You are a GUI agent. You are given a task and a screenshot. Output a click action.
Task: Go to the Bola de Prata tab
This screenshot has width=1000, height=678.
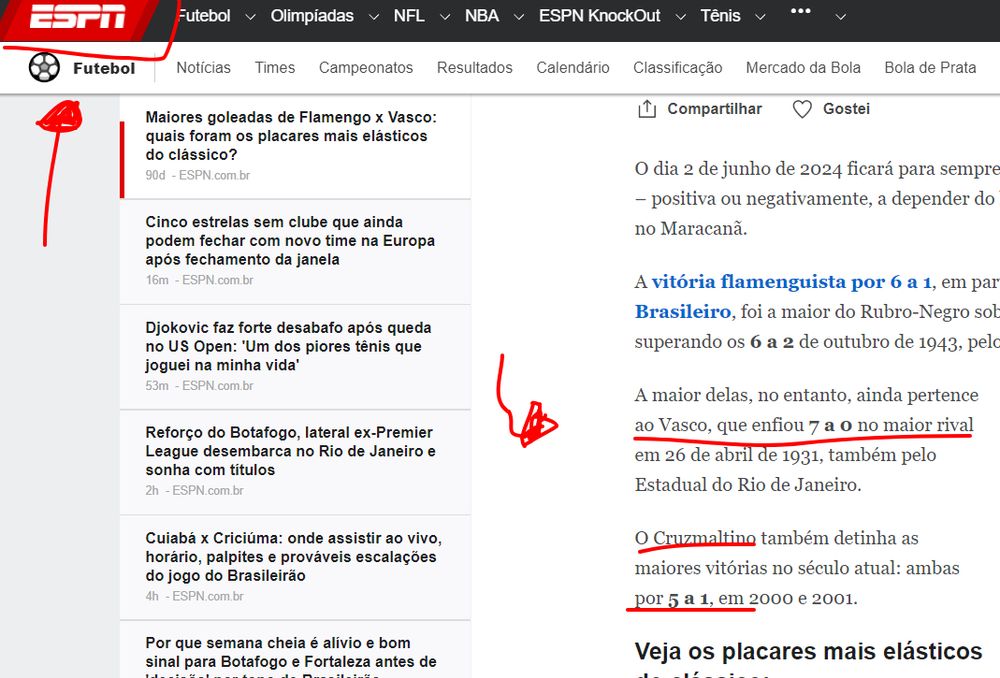(x=930, y=68)
